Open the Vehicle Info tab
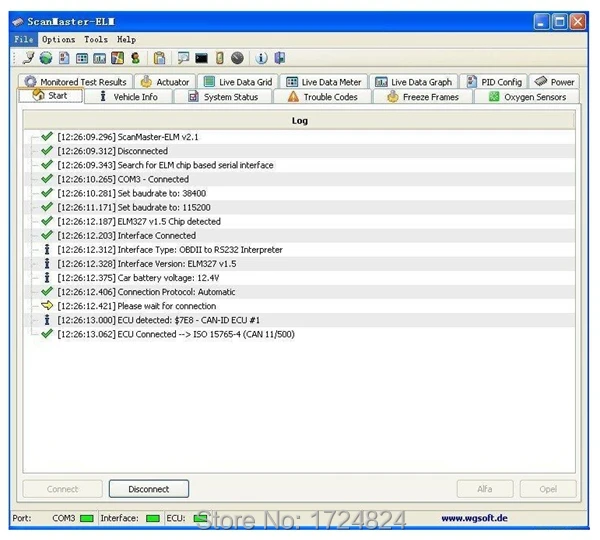This screenshot has width=600, height=540. 129,97
